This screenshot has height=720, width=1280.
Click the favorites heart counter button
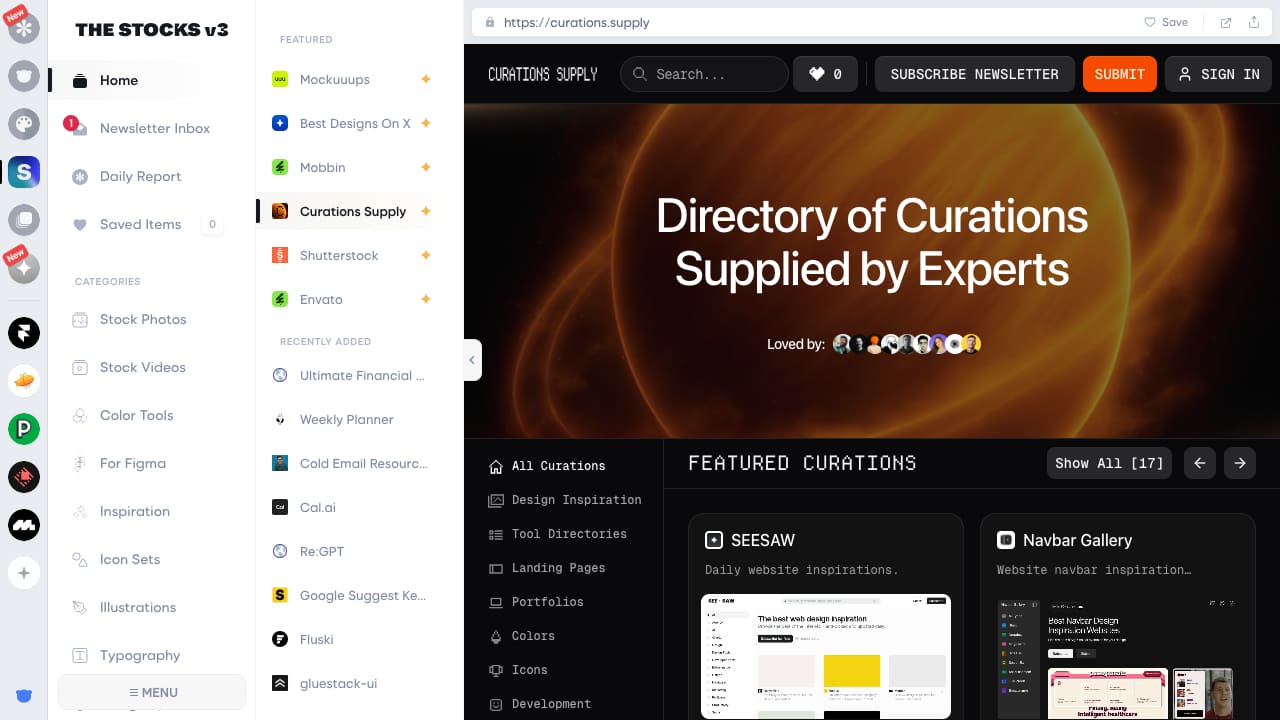tap(825, 74)
